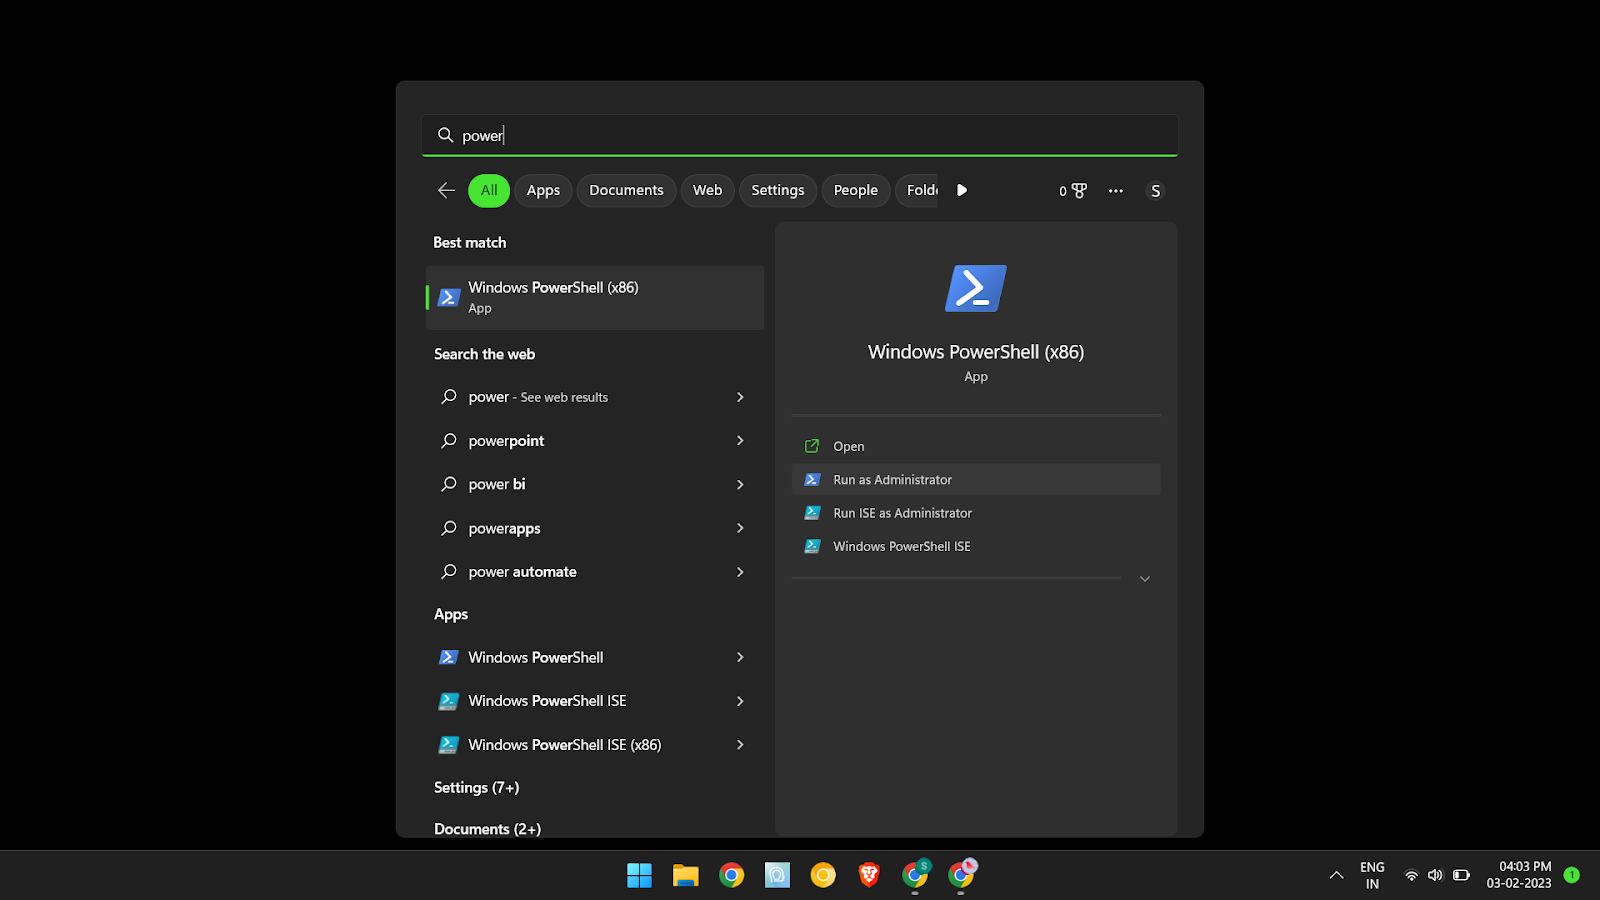This screenshot has width=1600, height=900.
Task: Click the ENG IN language indicator
Action: click(x=1372, y=875)
